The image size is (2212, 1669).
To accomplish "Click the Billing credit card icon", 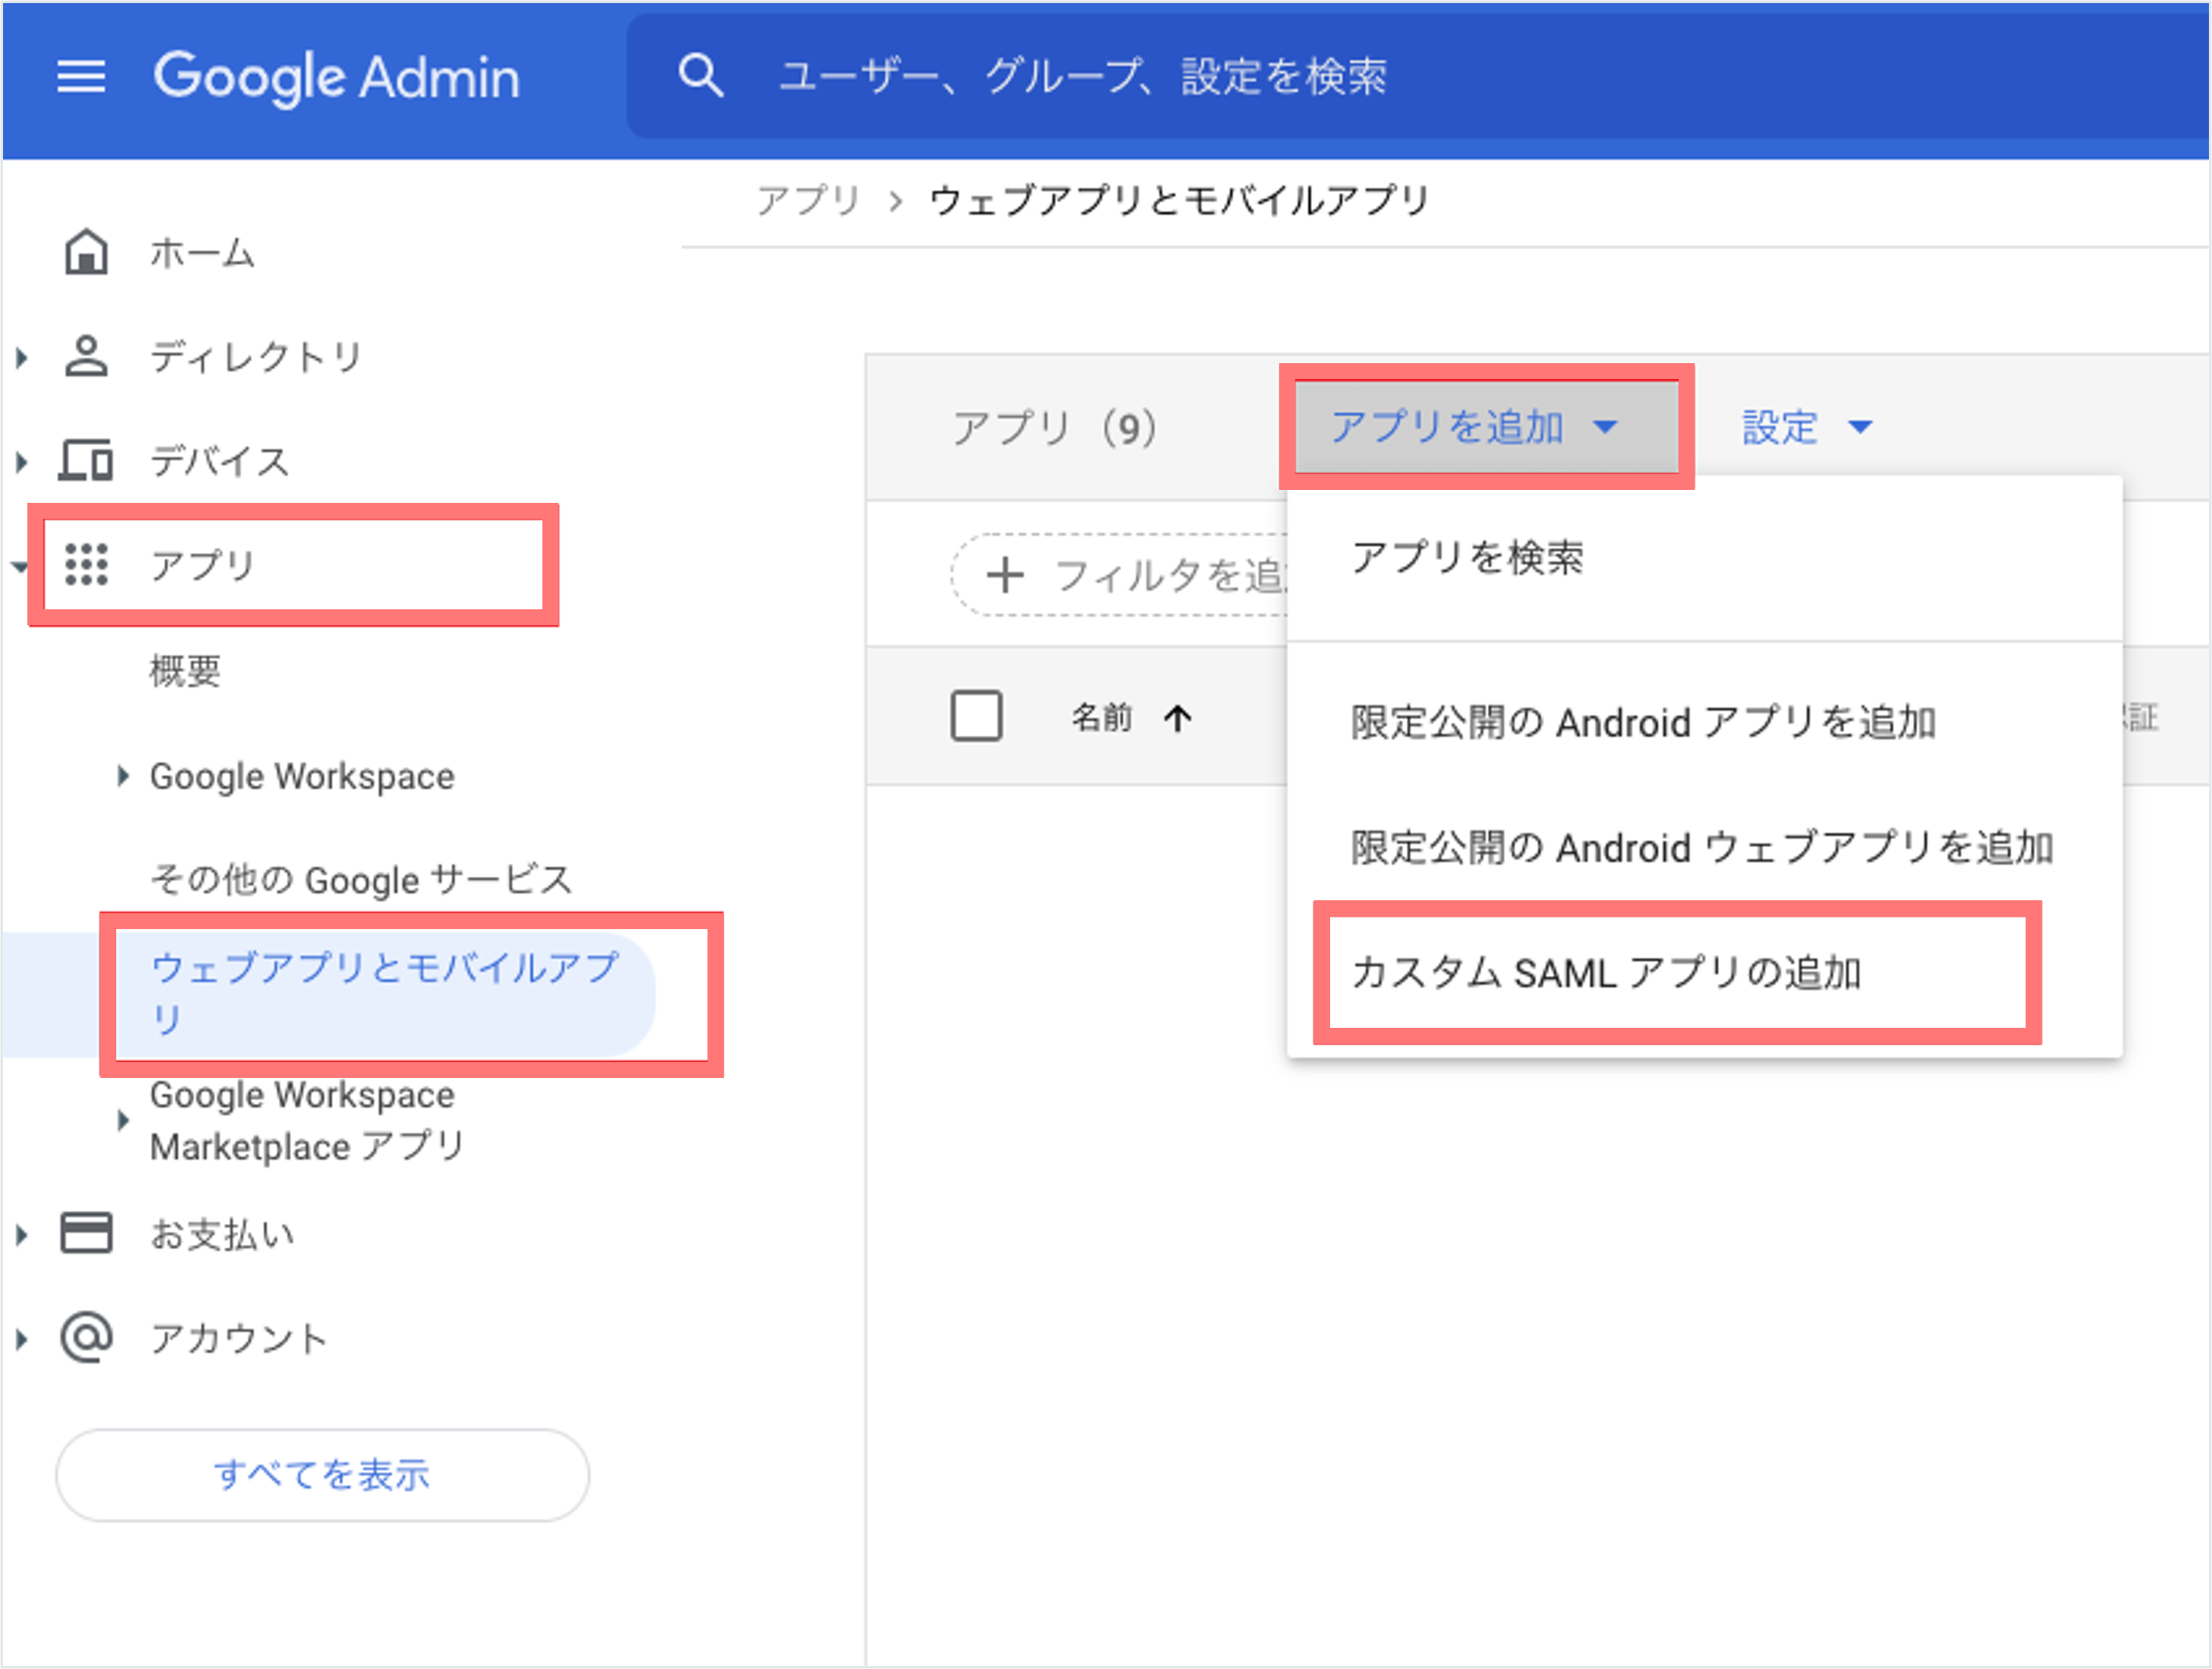I will coord(86,1234).
